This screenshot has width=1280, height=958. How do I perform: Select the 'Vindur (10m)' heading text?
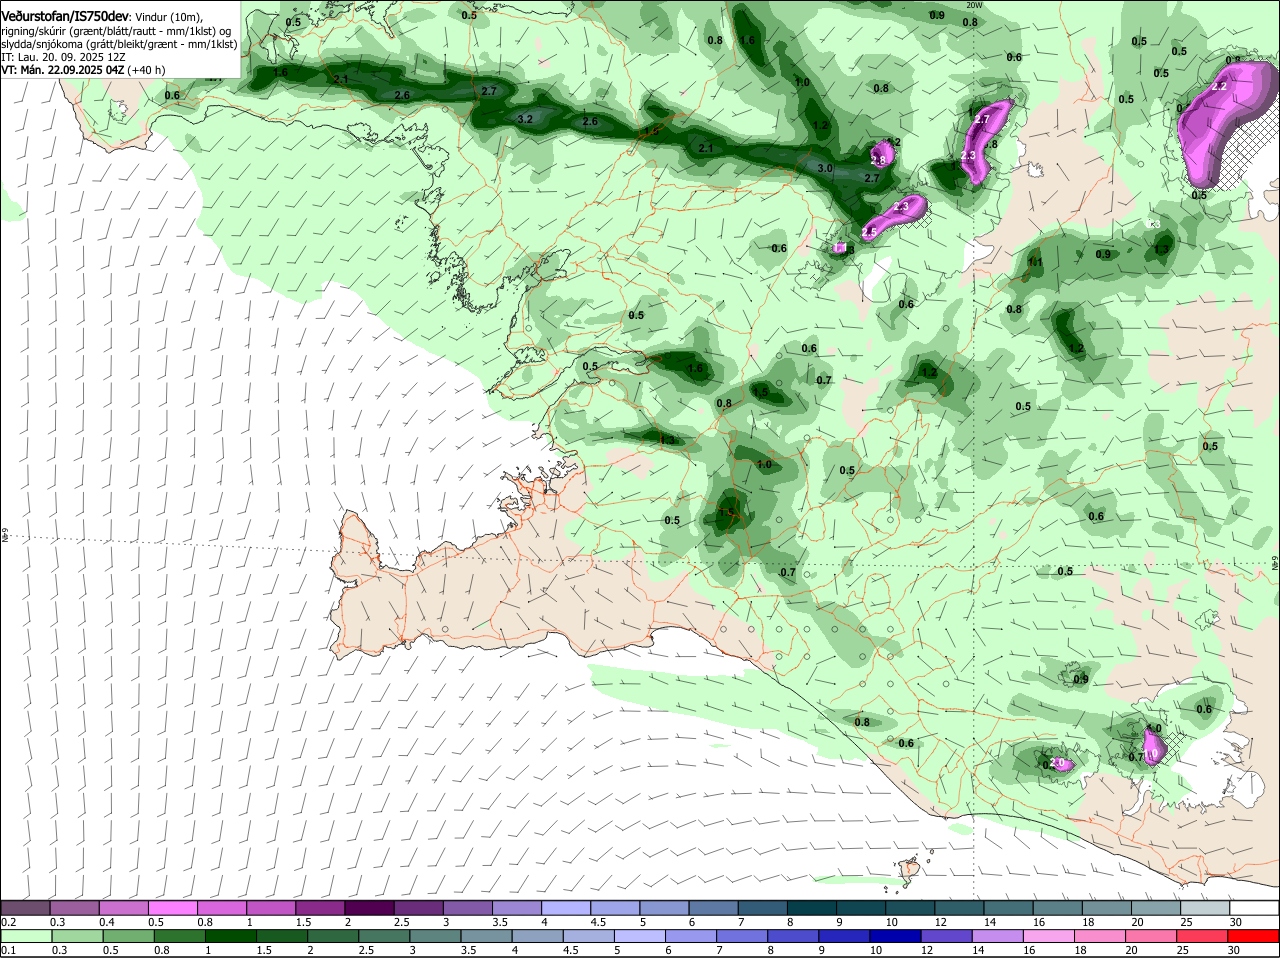pyautogui.click(x=169, y=17)
